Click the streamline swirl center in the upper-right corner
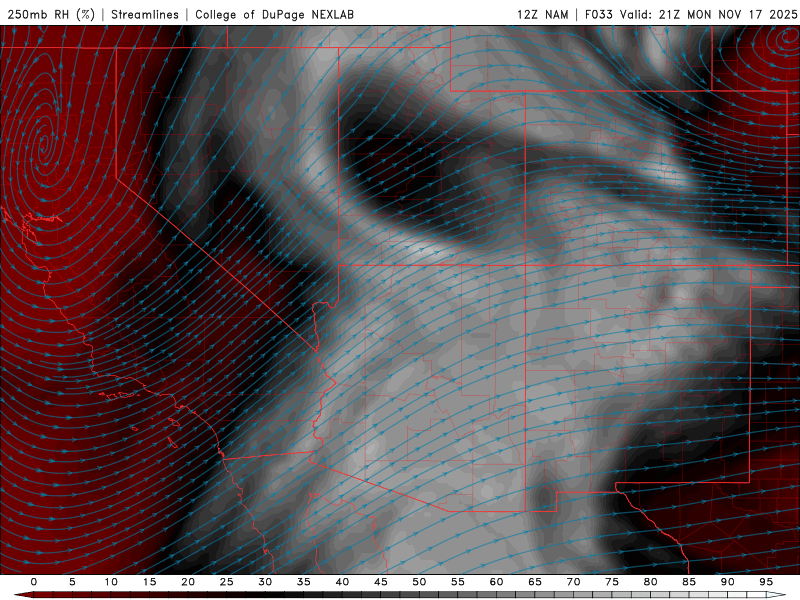 pyautogui.click(x=789, y=37)
